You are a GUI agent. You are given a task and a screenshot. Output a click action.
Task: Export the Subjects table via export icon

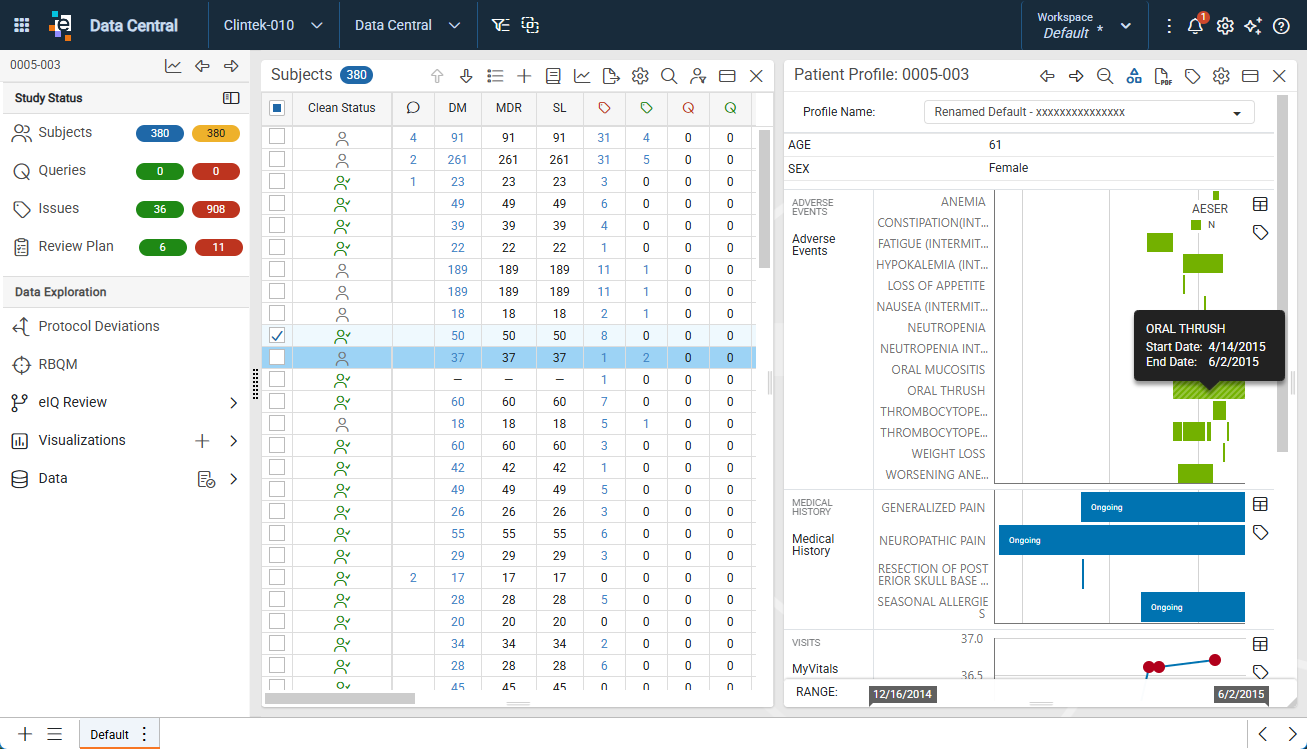pyautogui.click(x=611, y=76)
